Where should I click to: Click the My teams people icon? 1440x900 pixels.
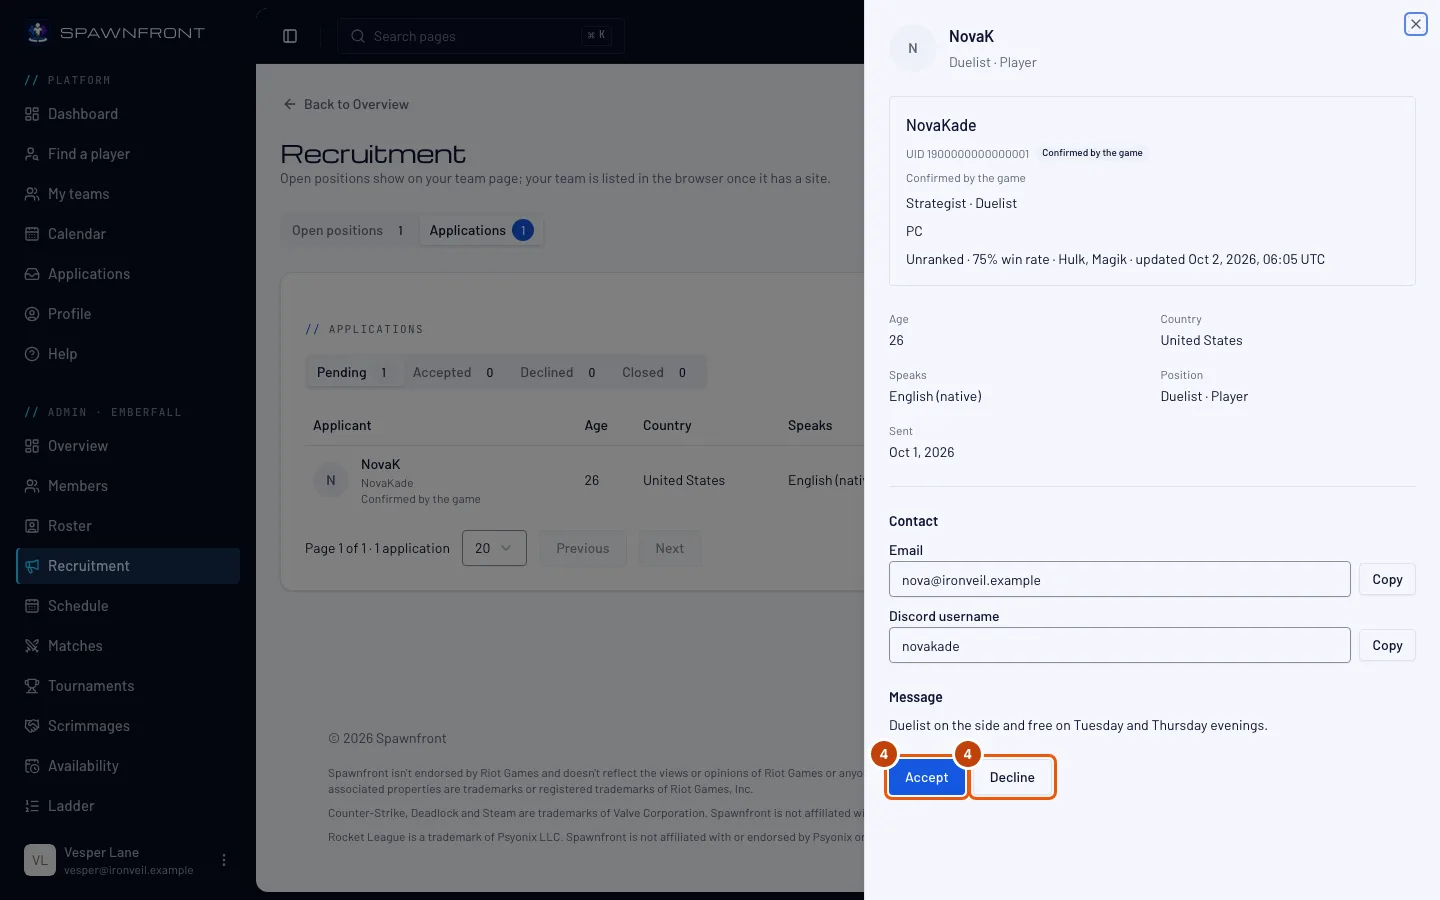click(x=32, y=194)
